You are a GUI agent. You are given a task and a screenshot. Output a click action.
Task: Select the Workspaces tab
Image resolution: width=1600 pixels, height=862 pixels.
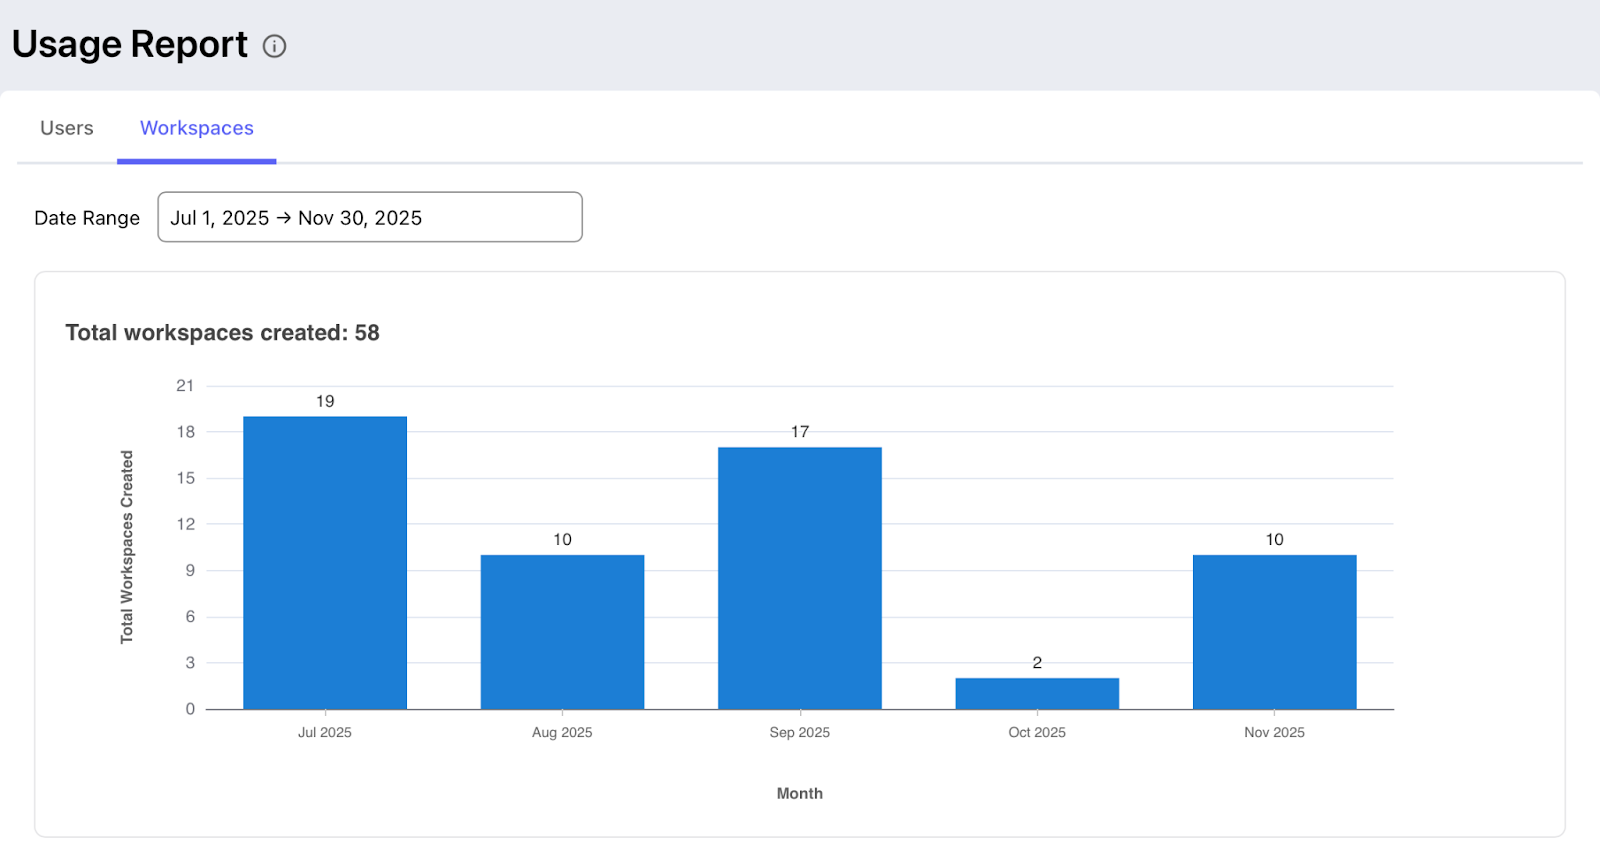(197, 128)
